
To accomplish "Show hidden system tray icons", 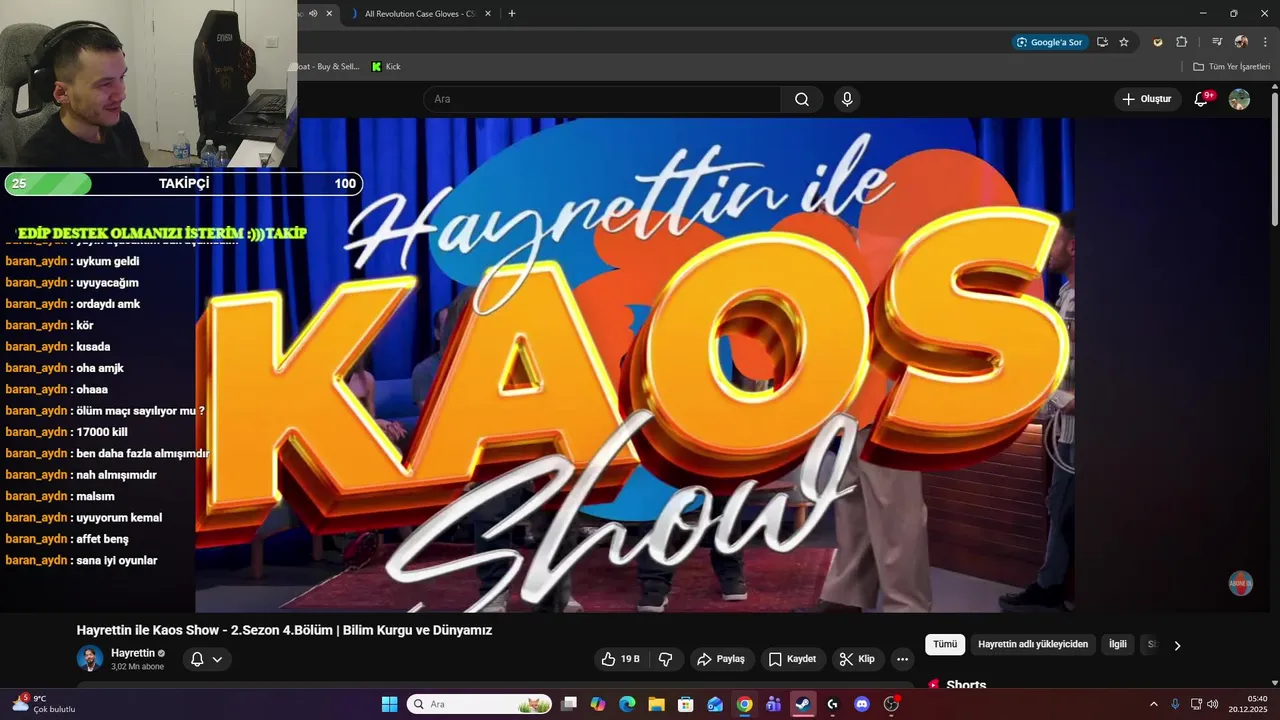I will (1153, 704).
